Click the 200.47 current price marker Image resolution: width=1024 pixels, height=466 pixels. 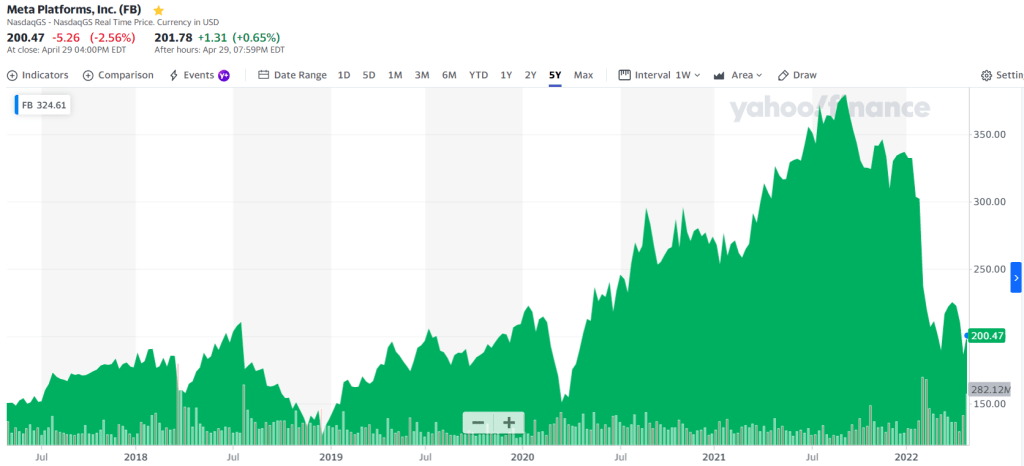point(987,336)
